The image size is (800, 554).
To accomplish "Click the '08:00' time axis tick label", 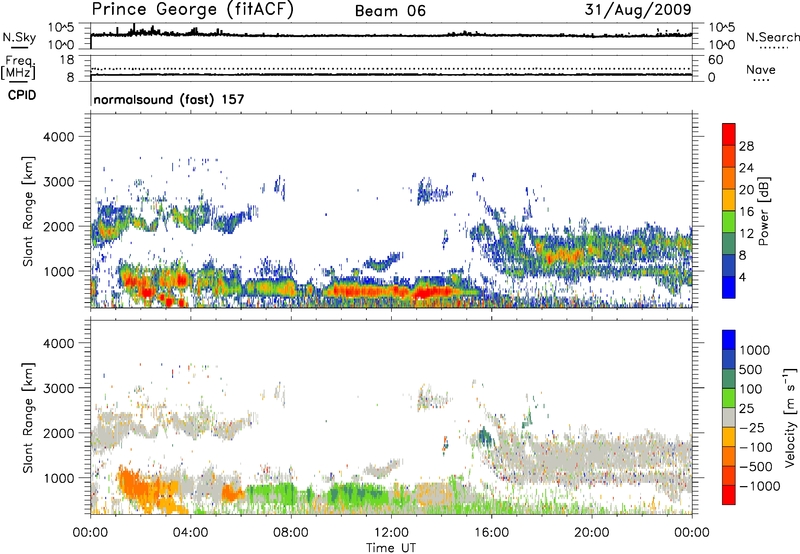I will click(x=290, y=533).
